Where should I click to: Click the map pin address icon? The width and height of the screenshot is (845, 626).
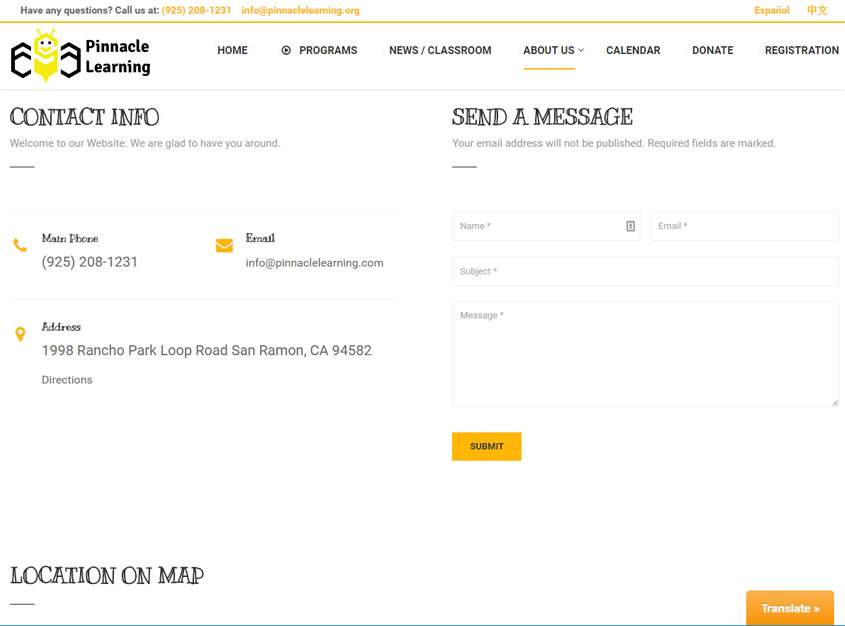pos(20,334)
